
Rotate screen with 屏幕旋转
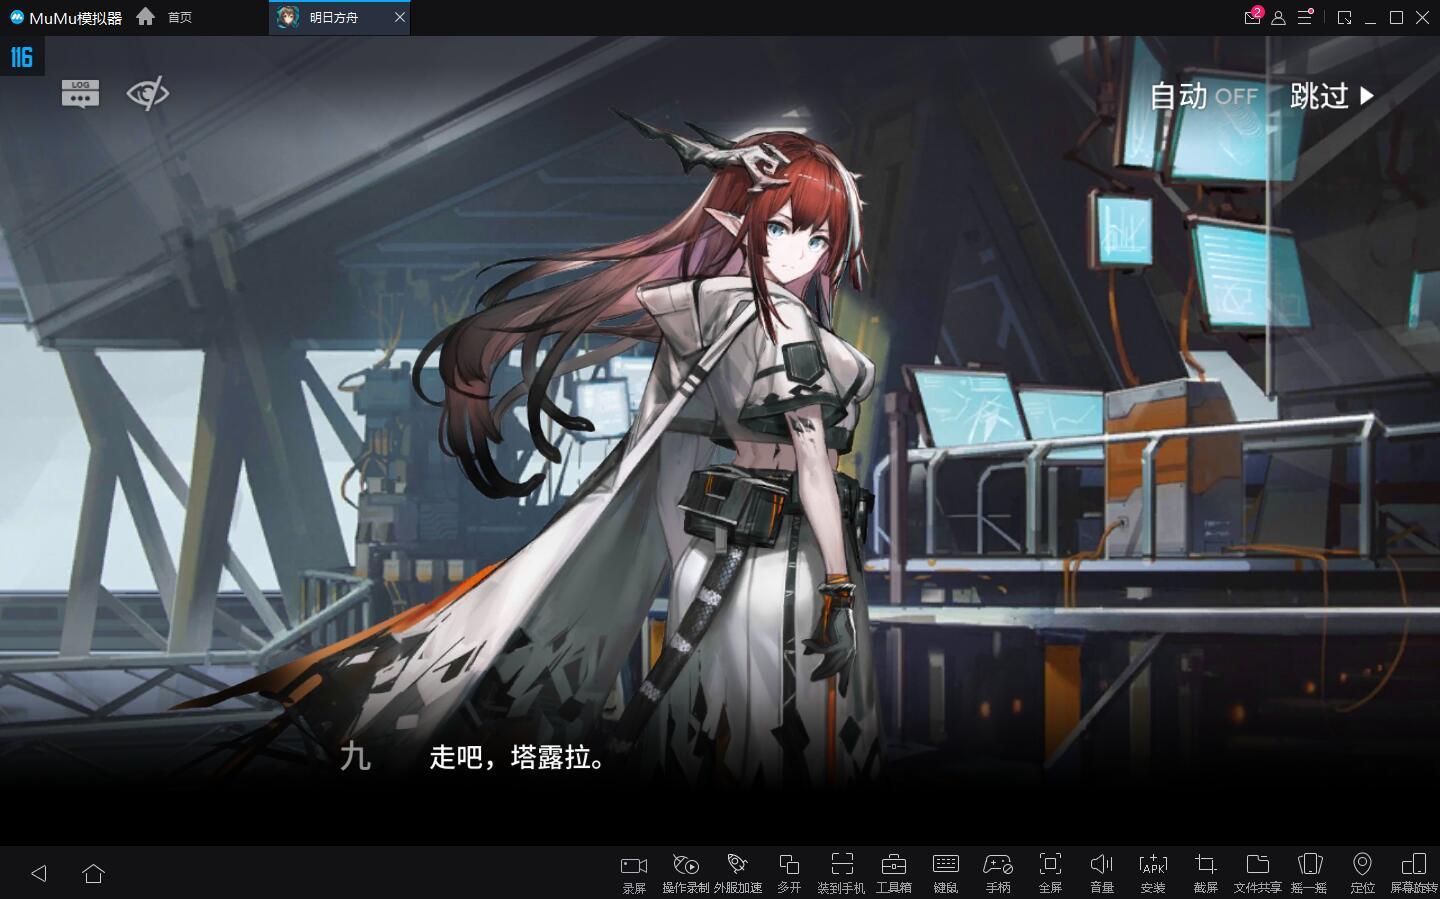[x=1414, y=873]
